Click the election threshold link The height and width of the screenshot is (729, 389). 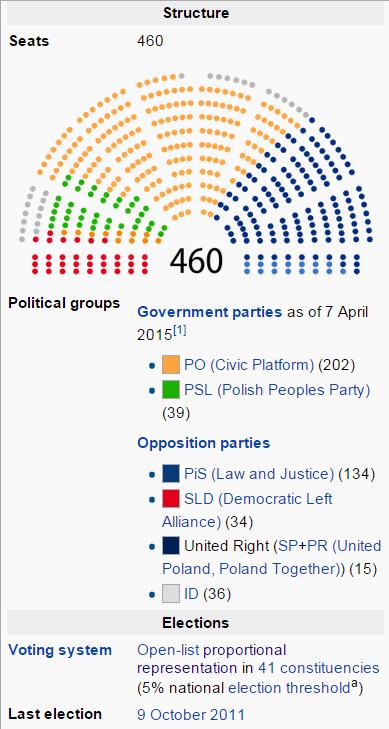289,688
